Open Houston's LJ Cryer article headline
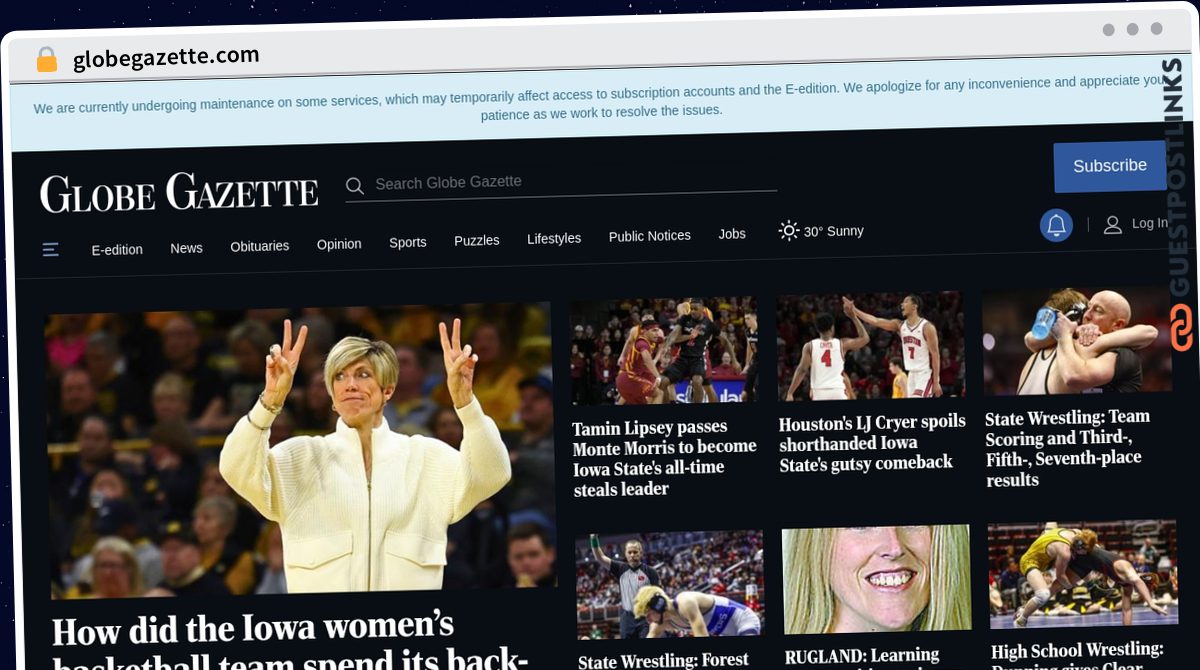1200x670 pixels. [872, 443]
